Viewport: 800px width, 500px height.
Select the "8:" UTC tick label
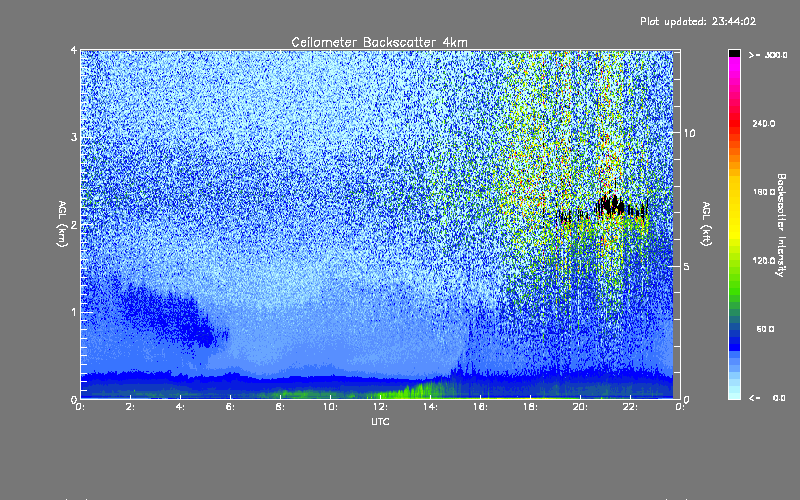pyautogui.click(x=280, y=407)
